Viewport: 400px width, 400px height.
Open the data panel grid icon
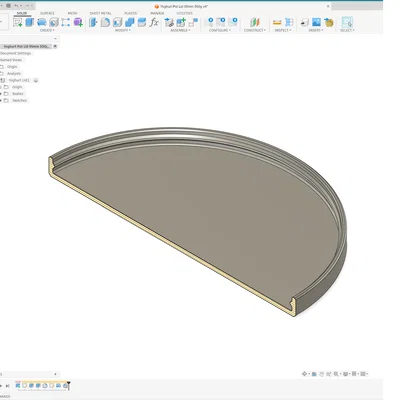point(8,6)
